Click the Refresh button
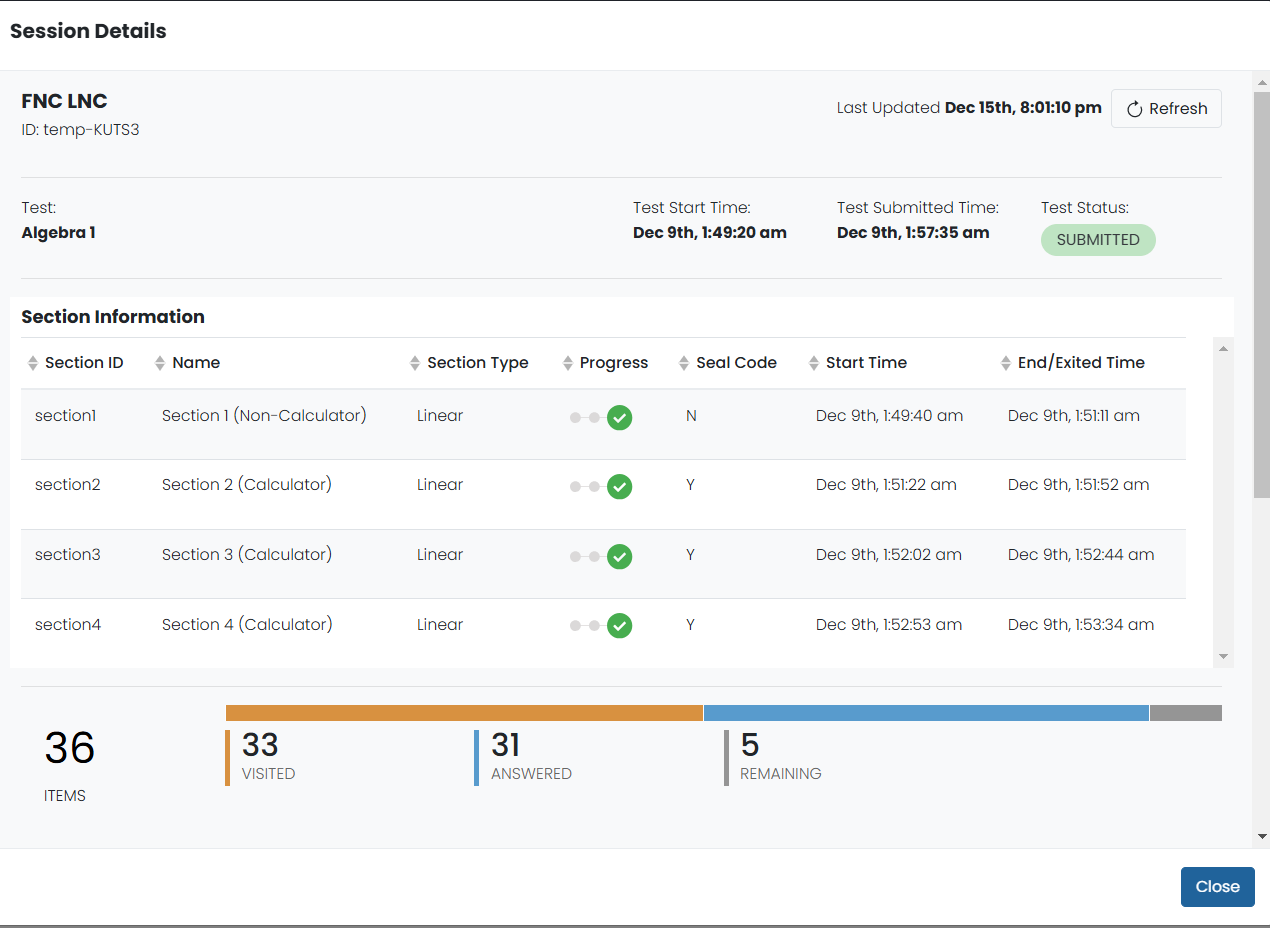The width and height of the screenshot is (1270, 928). click(x=1166, y=109)
